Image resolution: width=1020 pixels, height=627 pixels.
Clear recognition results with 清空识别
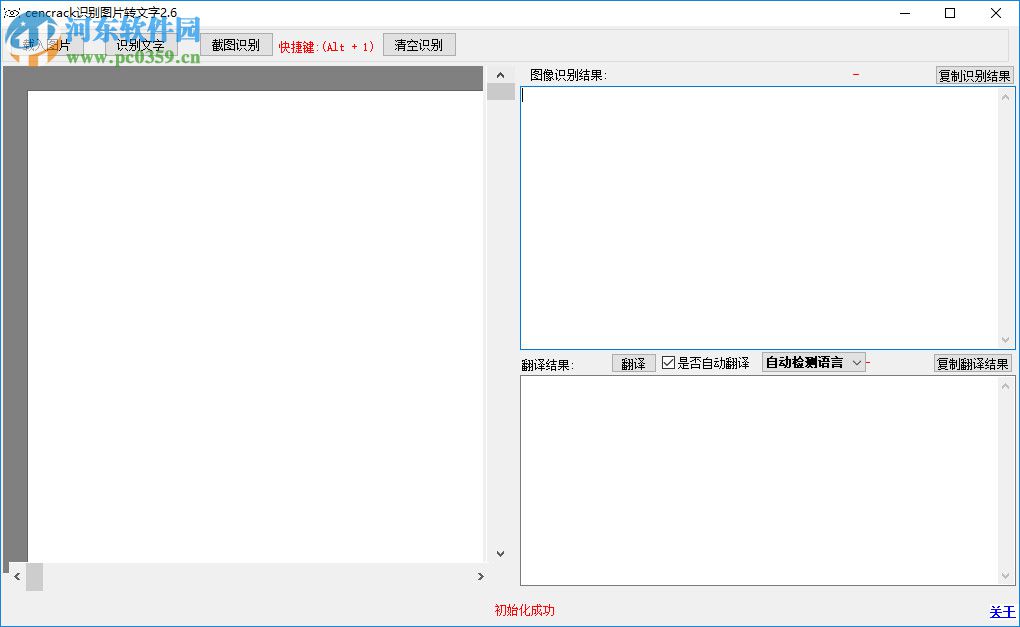click(419, 44)
